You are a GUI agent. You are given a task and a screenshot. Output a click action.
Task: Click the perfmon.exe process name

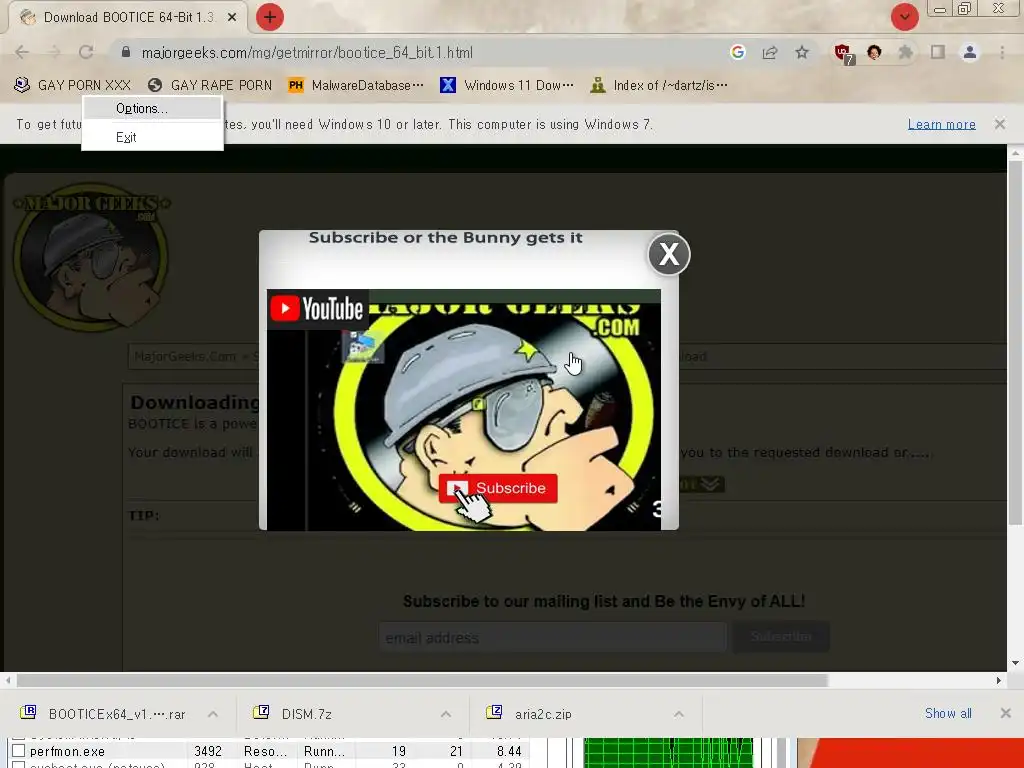(67, 752)
